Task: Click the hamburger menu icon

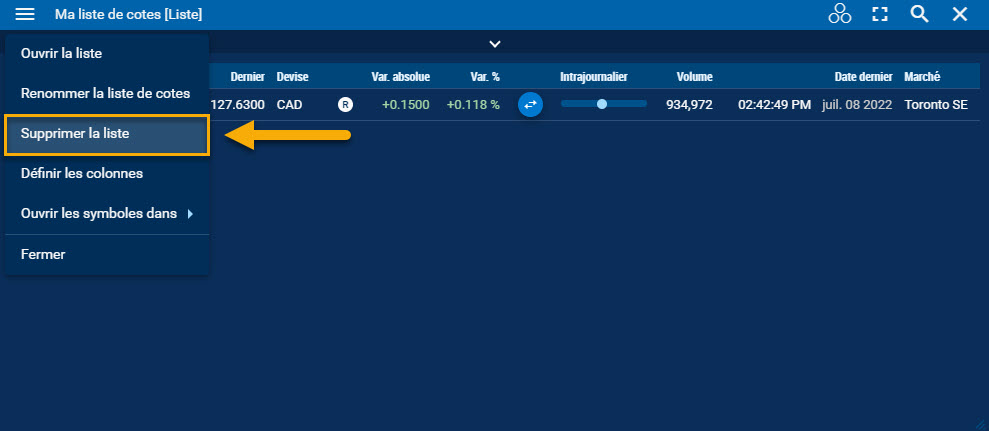Action: 26,14
